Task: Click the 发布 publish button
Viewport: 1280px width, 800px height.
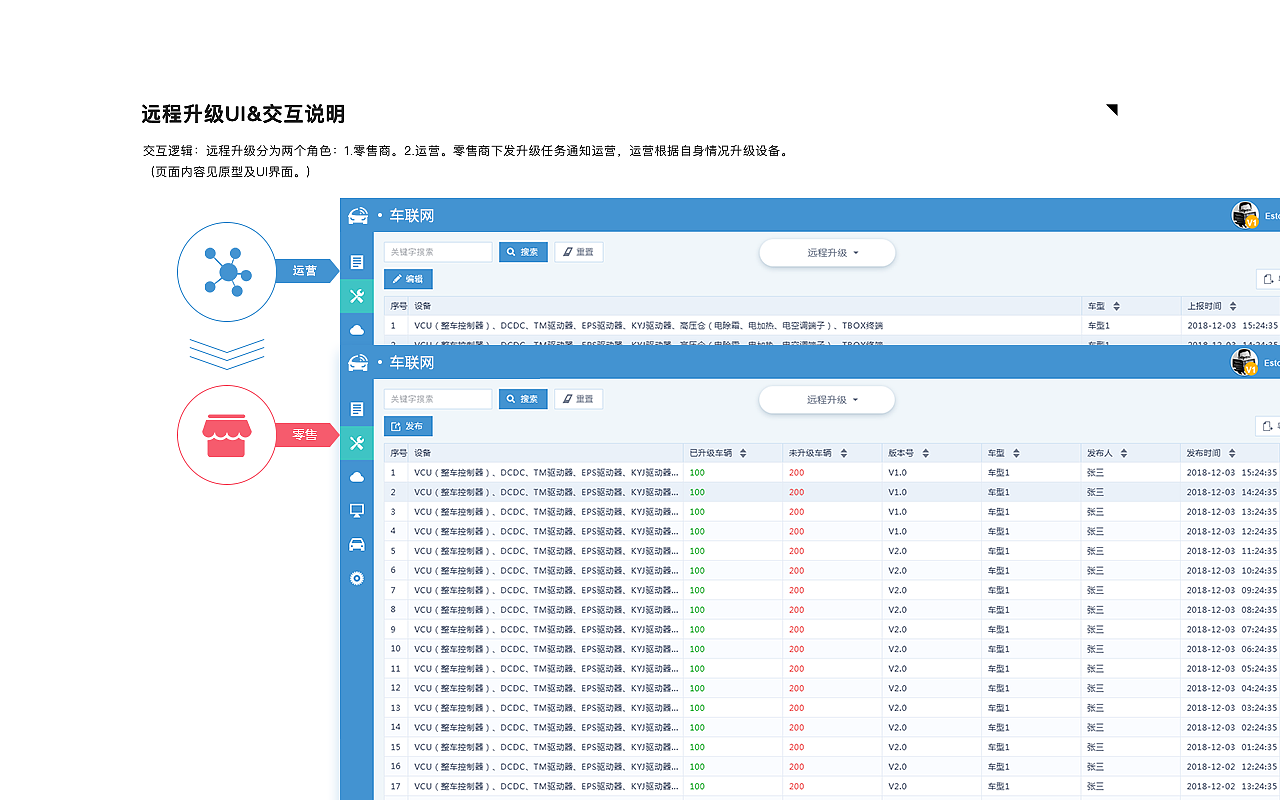Action: click(x=408, y=425)
